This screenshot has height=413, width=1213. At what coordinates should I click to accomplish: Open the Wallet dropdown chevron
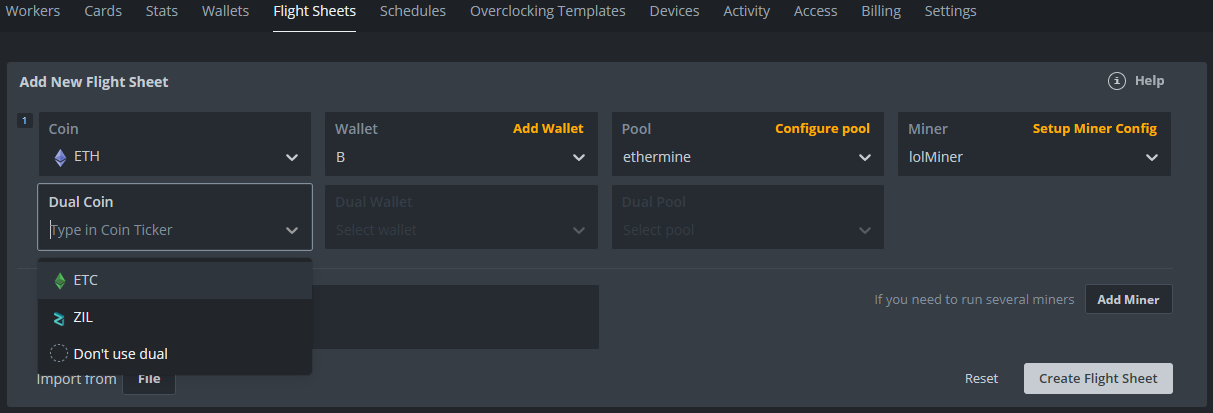click(x=578, y=157)
